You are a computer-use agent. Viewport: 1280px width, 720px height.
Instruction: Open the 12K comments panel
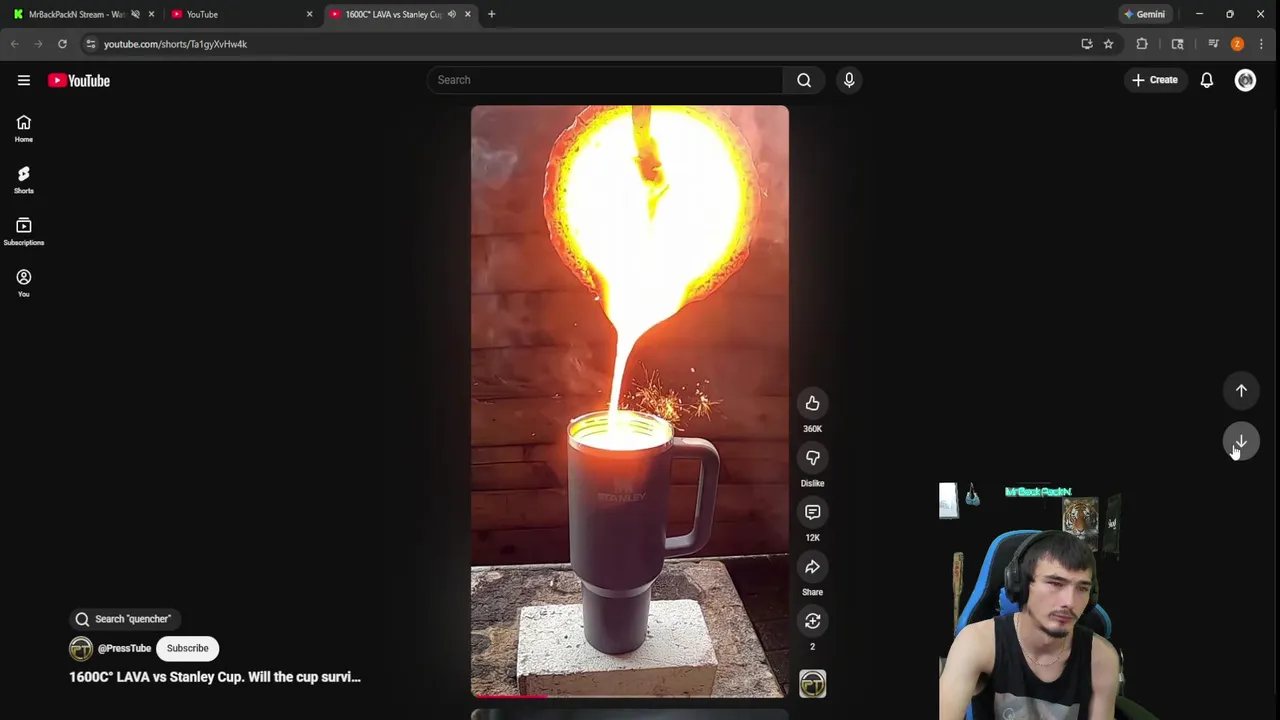click(x=812, y=512)
